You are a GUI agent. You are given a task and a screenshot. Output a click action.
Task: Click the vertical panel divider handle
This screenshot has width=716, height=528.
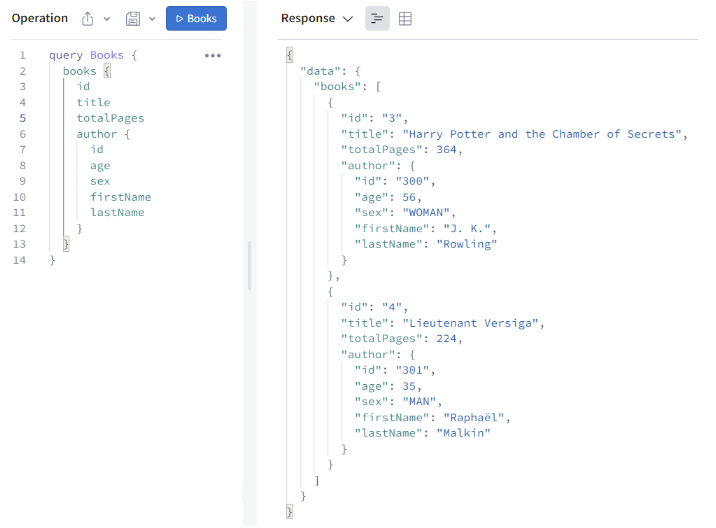tap(249, 265)
